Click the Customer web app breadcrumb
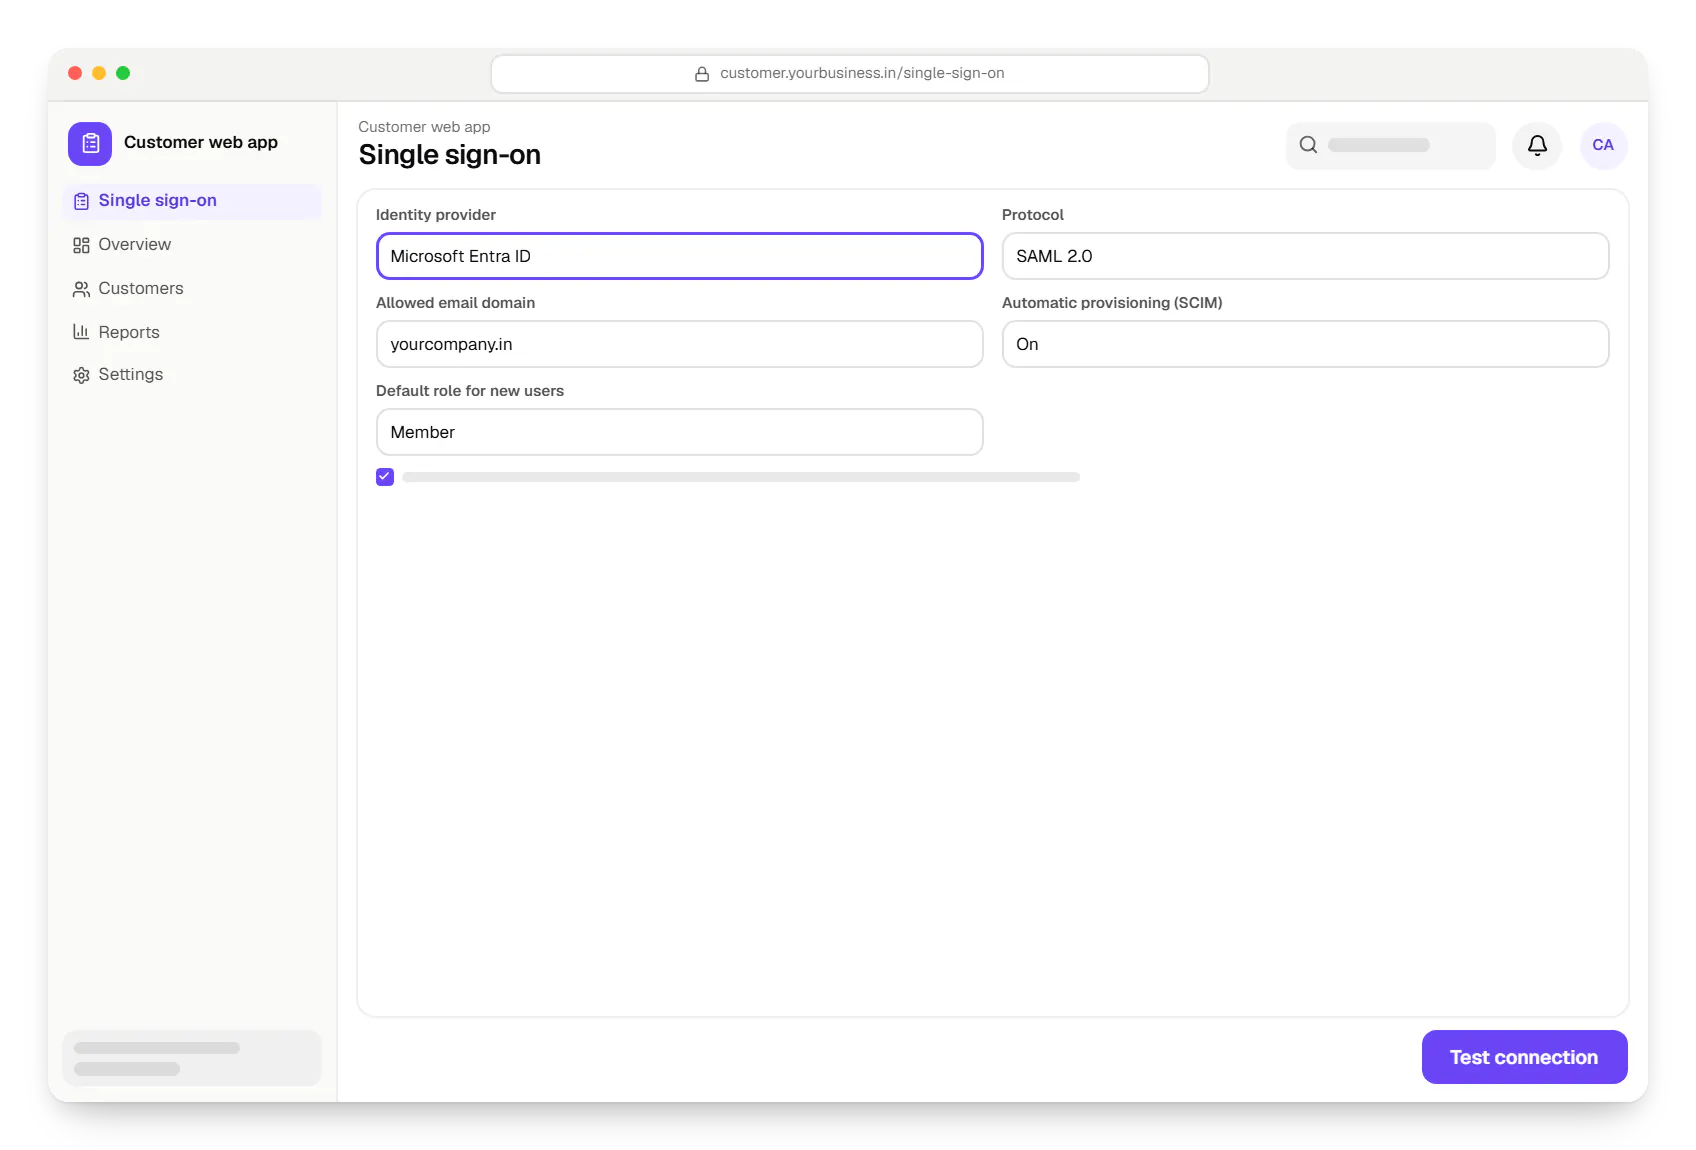Screen dimensions: 1696x1150 [x=424, y=127]
